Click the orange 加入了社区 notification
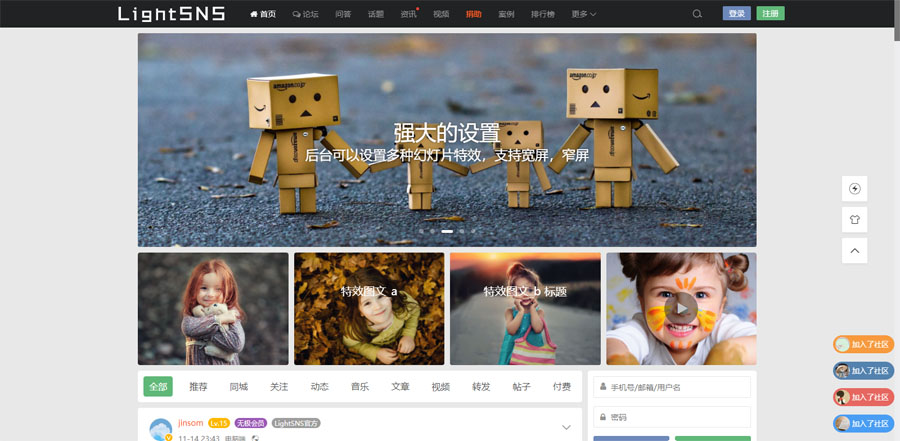 [x=863, y=345]
